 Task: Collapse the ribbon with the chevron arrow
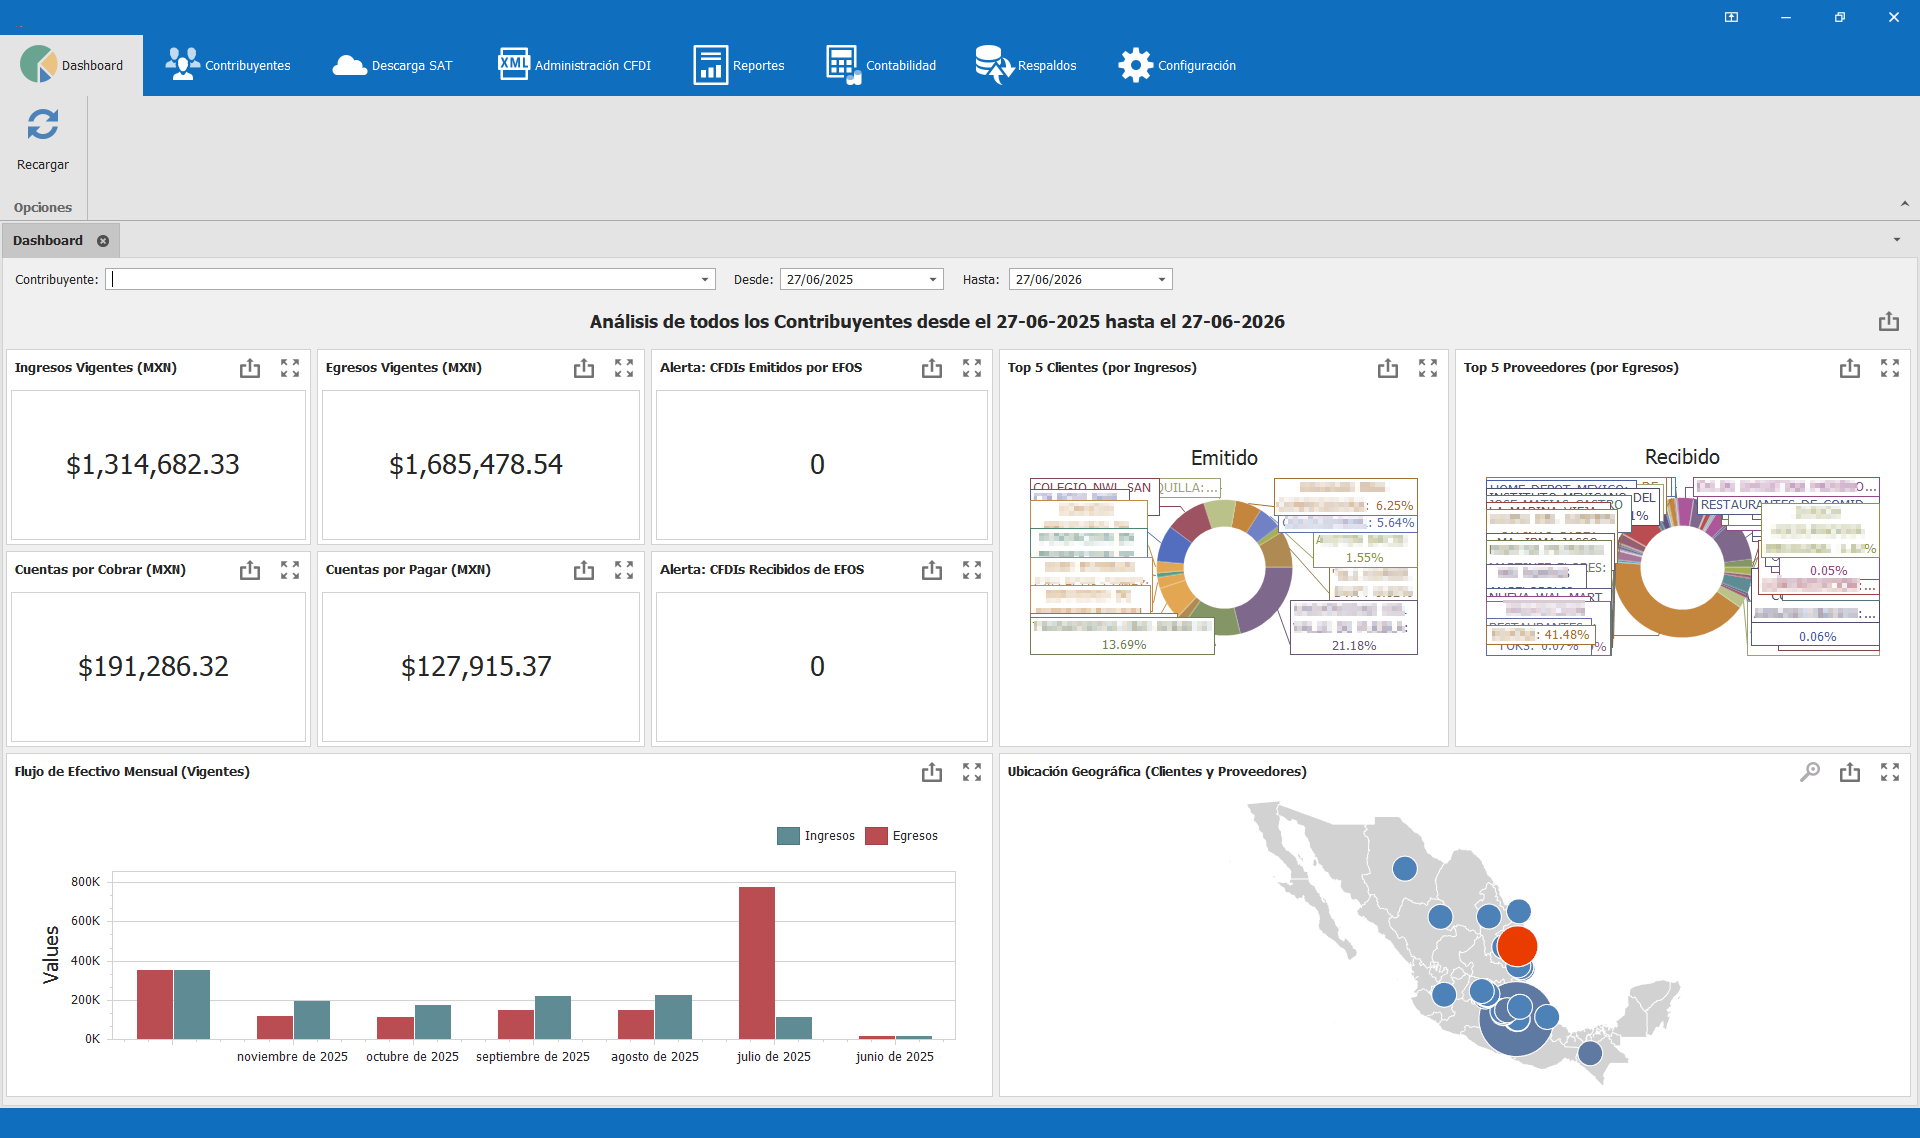coord(1904,204)
